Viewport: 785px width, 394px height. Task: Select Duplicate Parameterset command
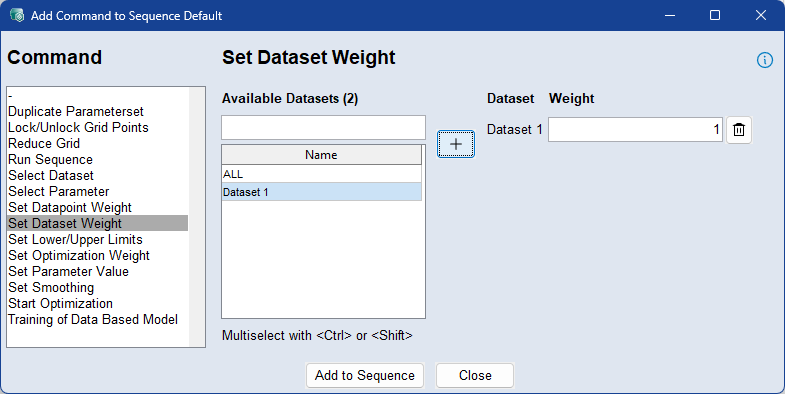tap(76, 111)
